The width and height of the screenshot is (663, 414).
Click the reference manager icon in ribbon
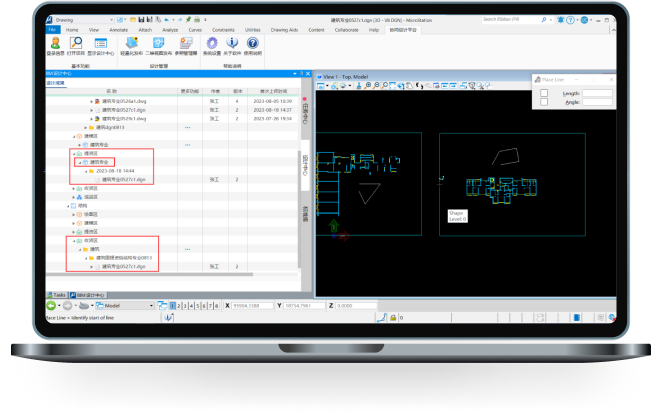(186, 43)
